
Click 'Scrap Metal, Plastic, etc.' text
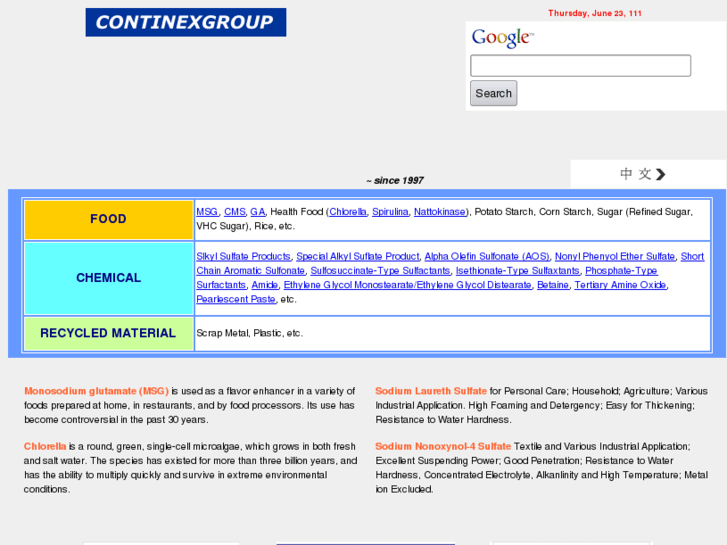click(249, 333)
